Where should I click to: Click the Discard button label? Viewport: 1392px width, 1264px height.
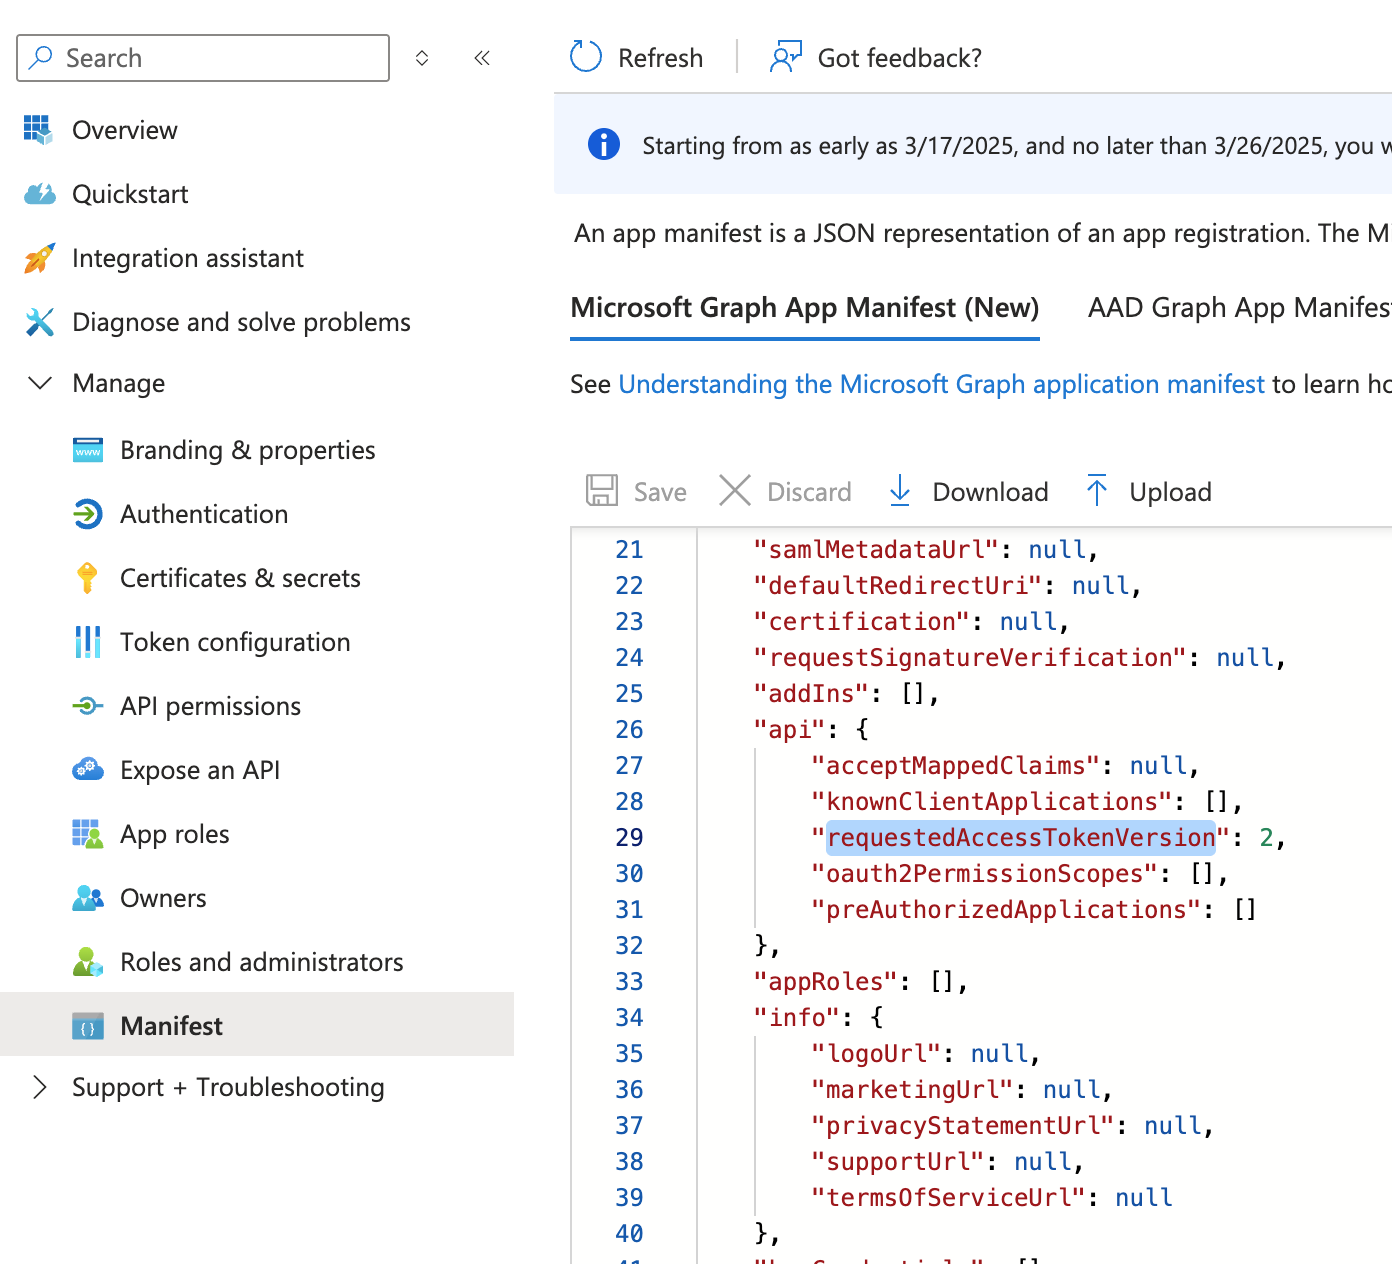[x=809, y=492]
